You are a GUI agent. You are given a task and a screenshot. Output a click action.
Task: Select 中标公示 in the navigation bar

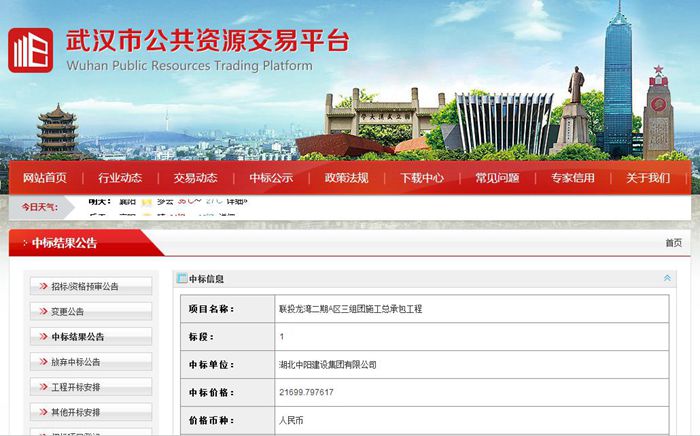270,178
